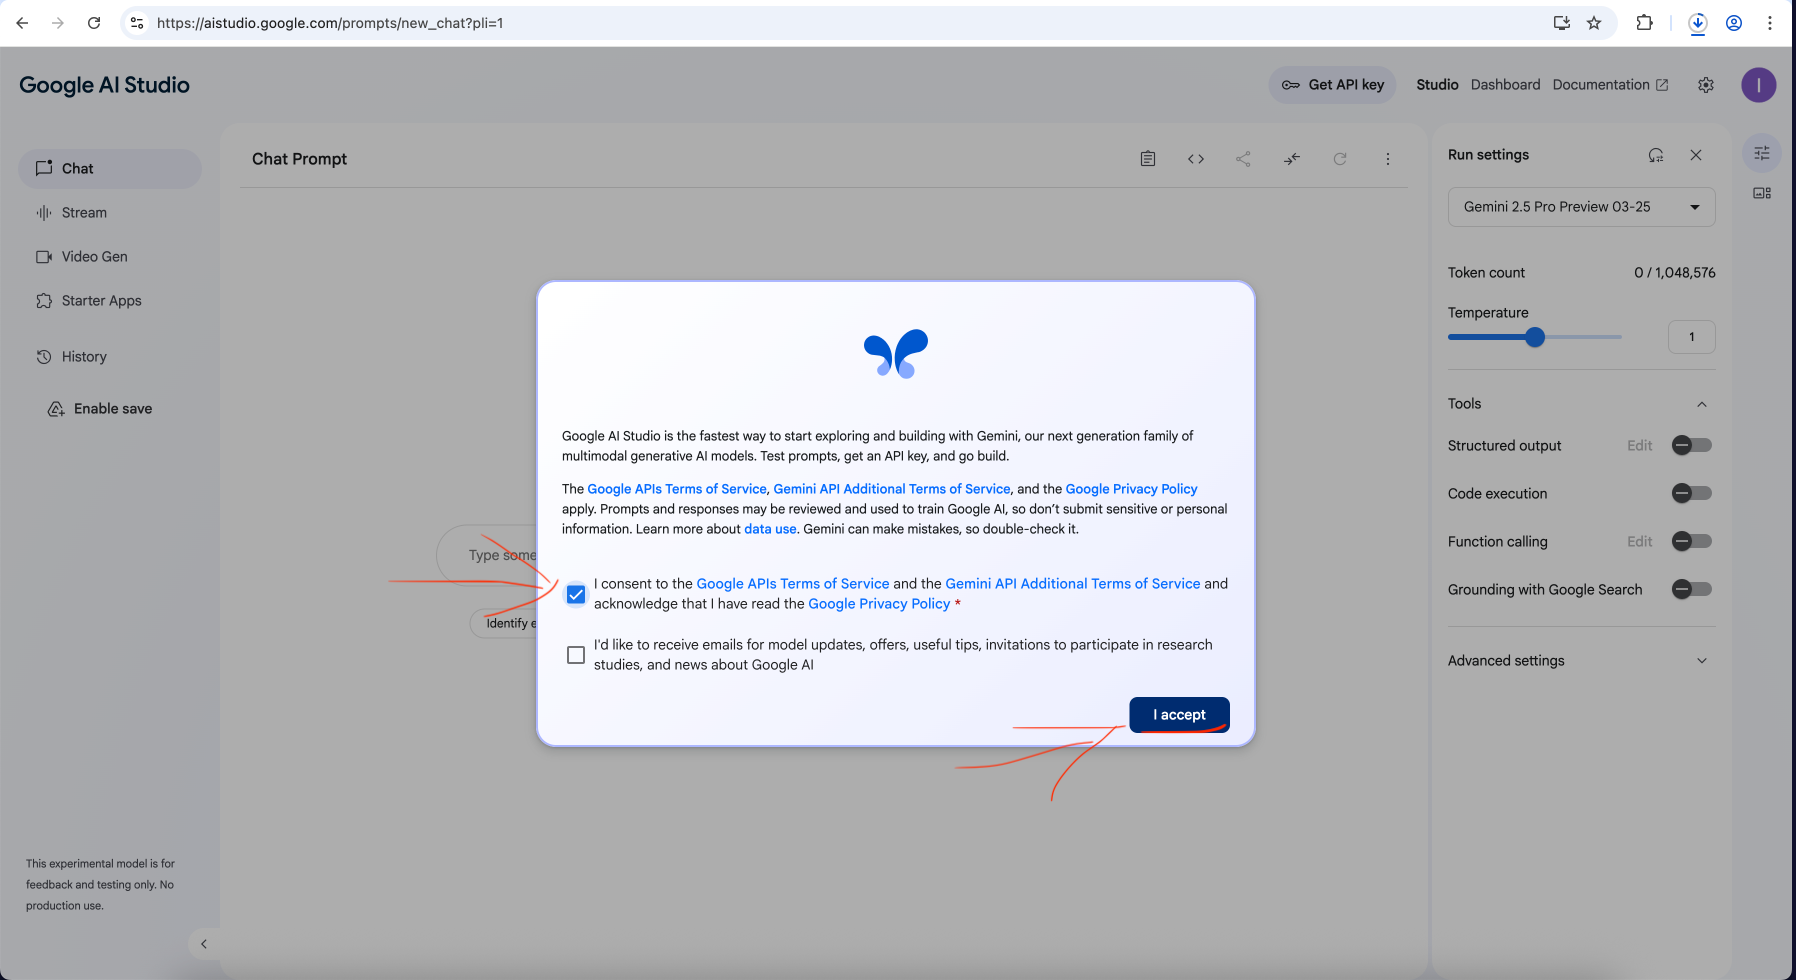Click the install app icon in address bar
Image resolution: width=1796 pixels, height=980 pixels.
pyautogui.click(x=1561, y=23)
